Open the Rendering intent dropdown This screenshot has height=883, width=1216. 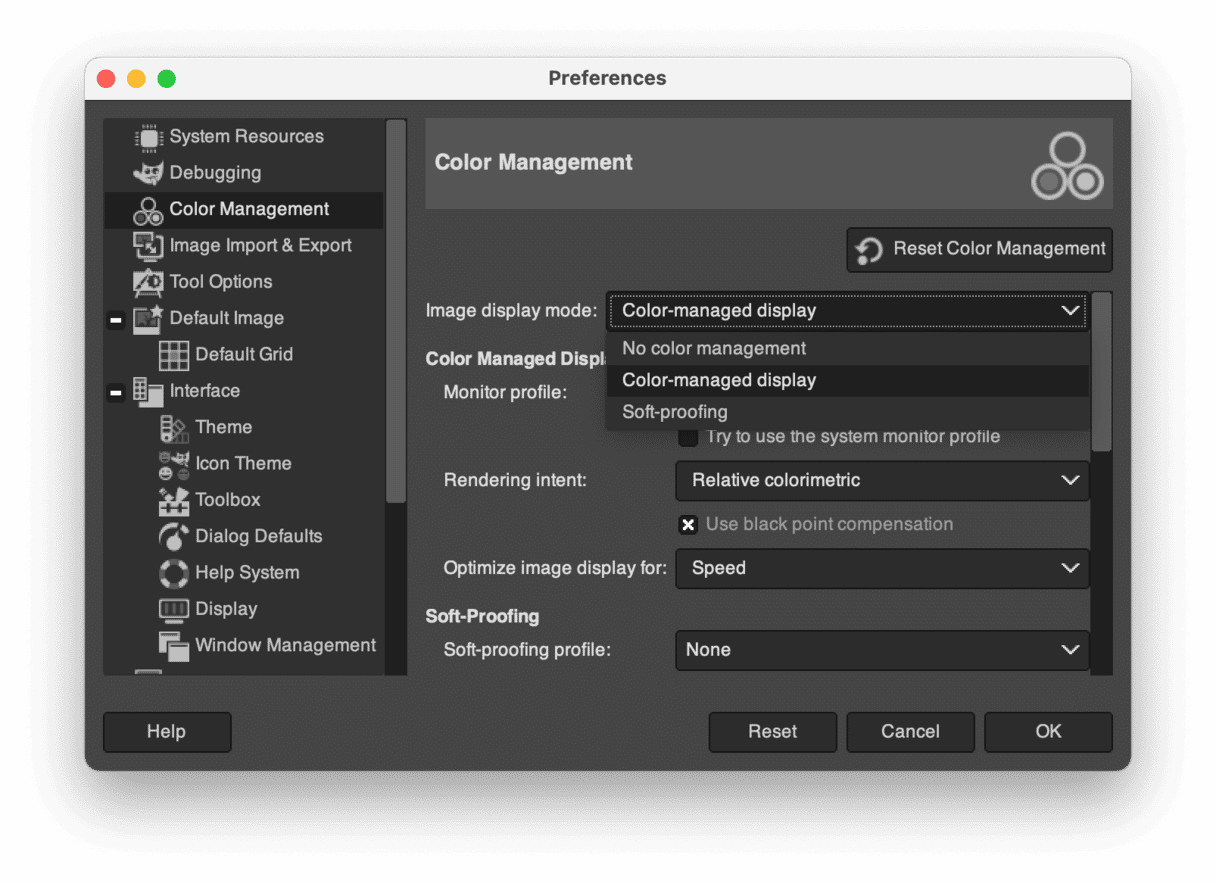(882, 481)
